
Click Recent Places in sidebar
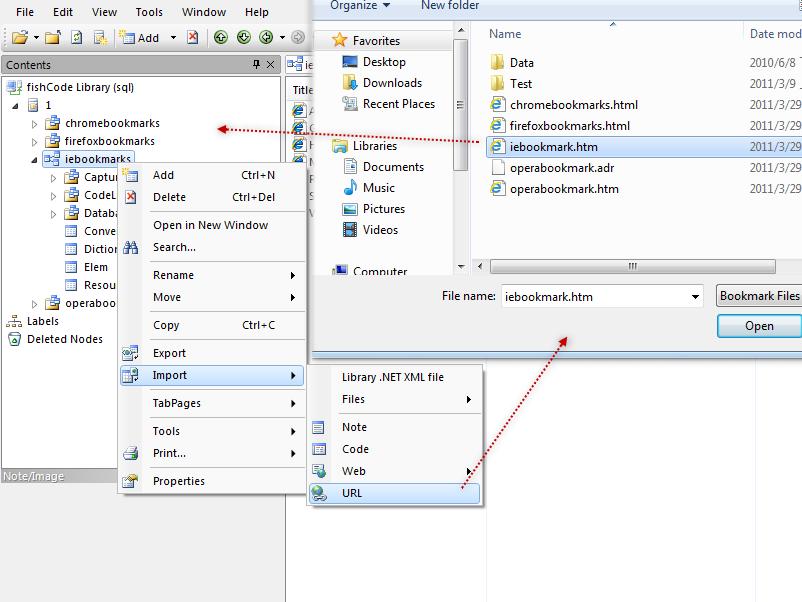[x=398, y=104]
